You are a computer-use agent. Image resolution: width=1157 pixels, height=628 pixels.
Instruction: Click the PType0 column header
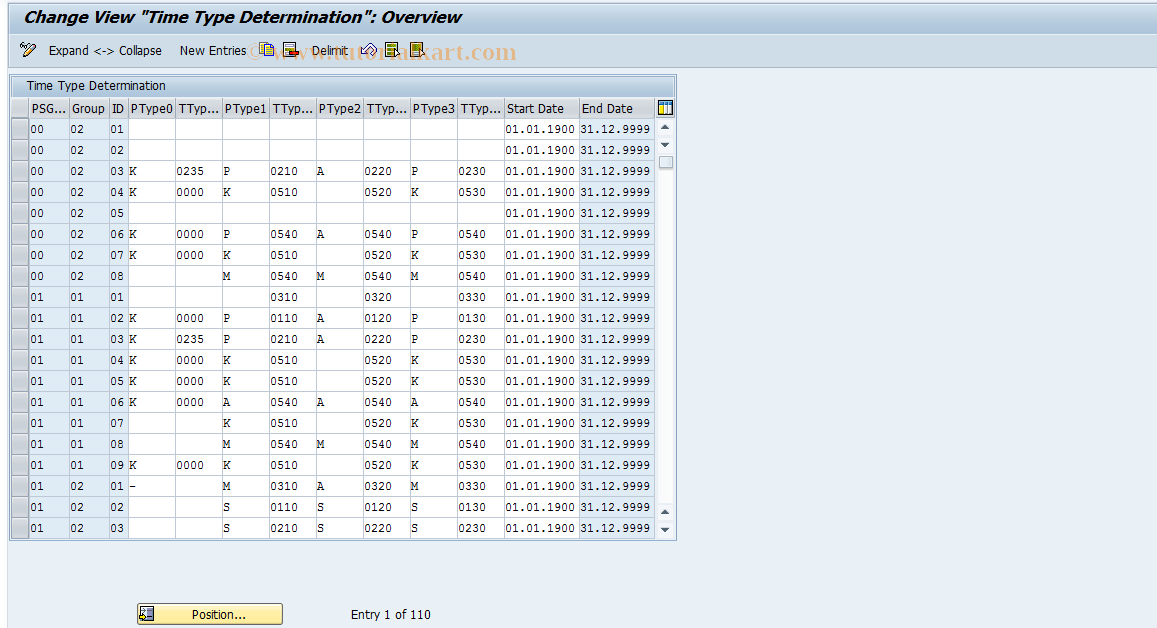pos(151,108)
